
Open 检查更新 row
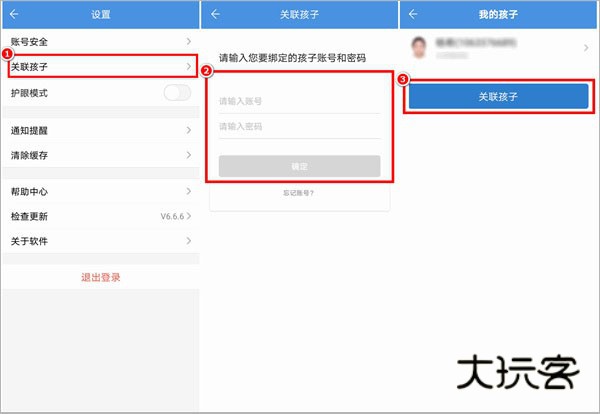click(x=101, y=217)
